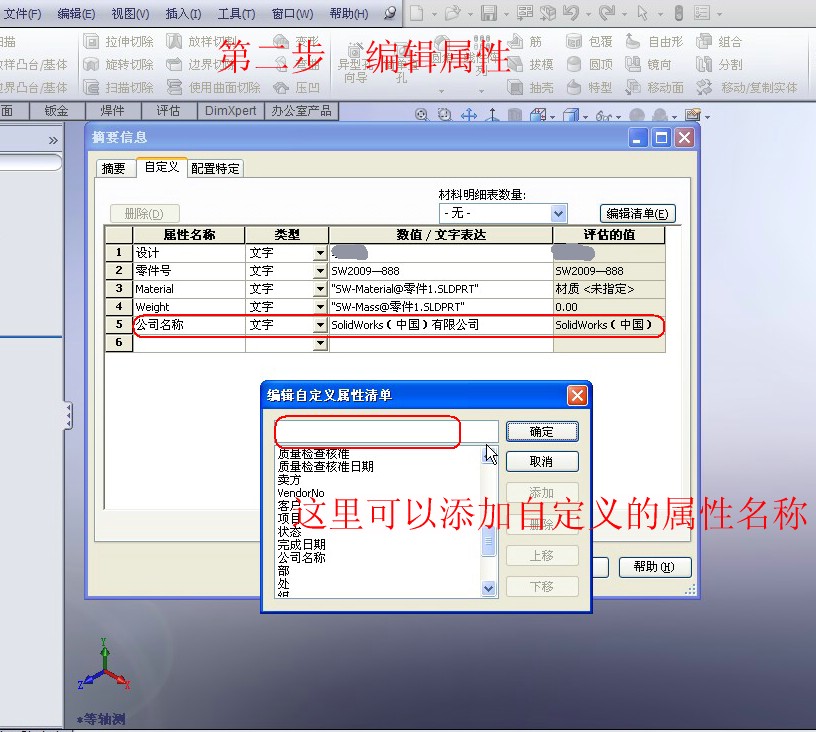Select the 拉伸切除 extruded cut tool
The image size is (816, 732).
pos(119,41)
